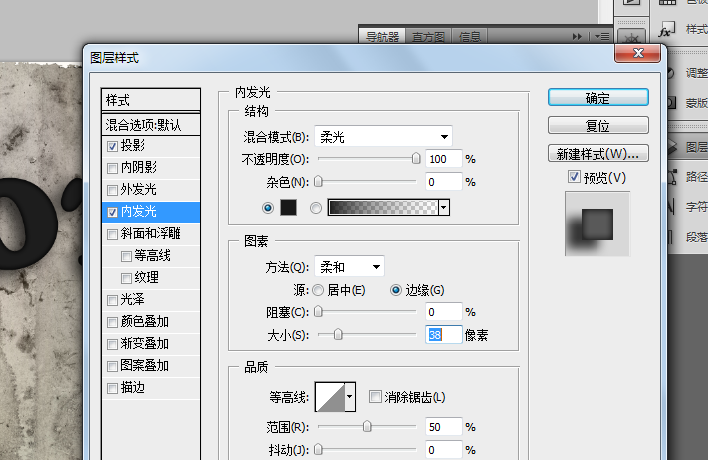This screenshot has width=708, height=460.
Task: Choose the 边缘(G) edge source radio
Action: coord(396,290)
